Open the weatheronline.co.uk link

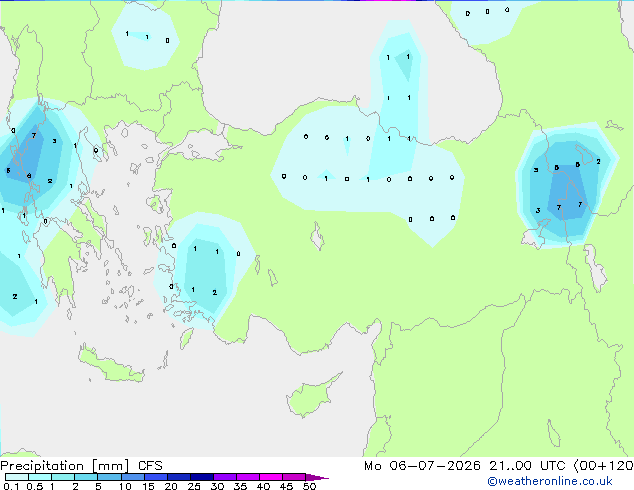click(550, 481)
